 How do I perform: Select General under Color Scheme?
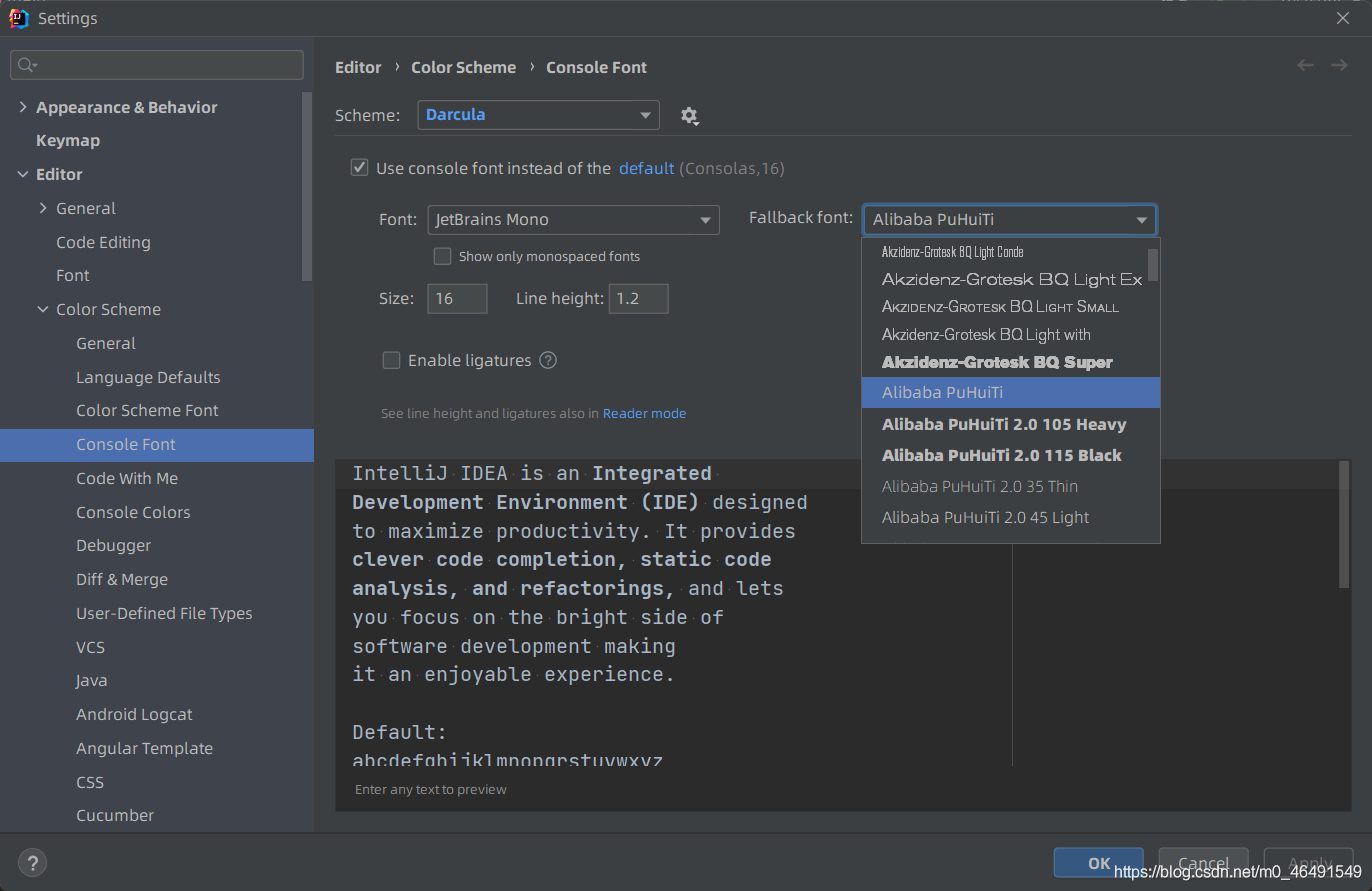[106, 343]
